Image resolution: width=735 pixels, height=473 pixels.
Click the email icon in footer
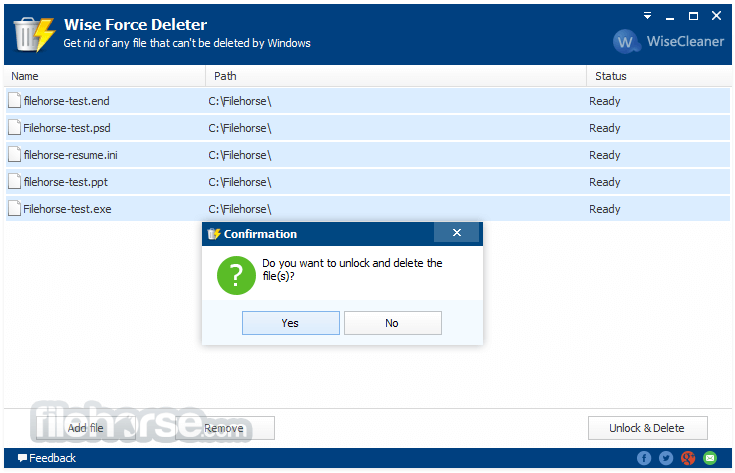[x=710, y=458]
